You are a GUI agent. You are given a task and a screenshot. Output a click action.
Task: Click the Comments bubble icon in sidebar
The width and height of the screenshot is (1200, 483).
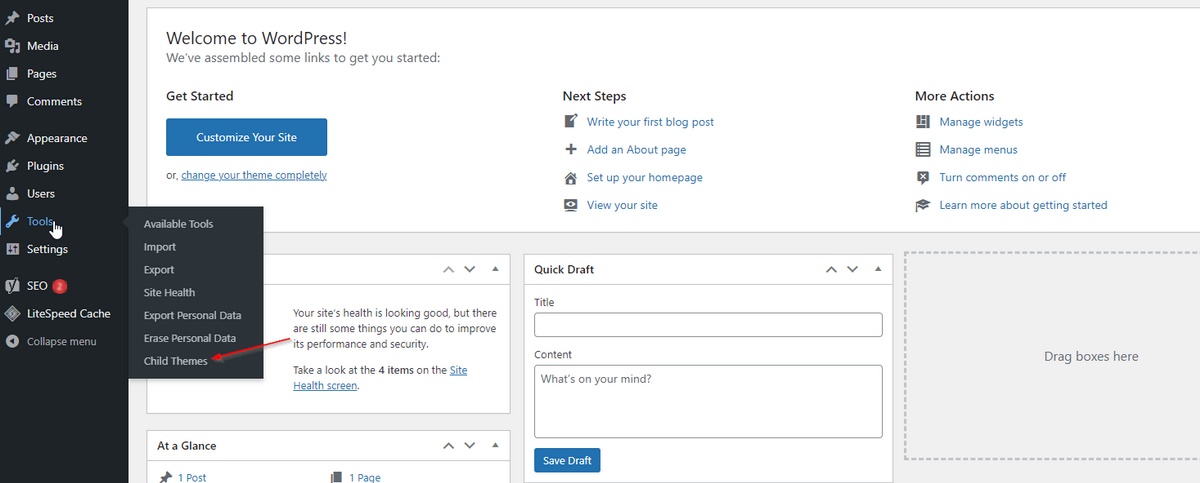(12, 101)
